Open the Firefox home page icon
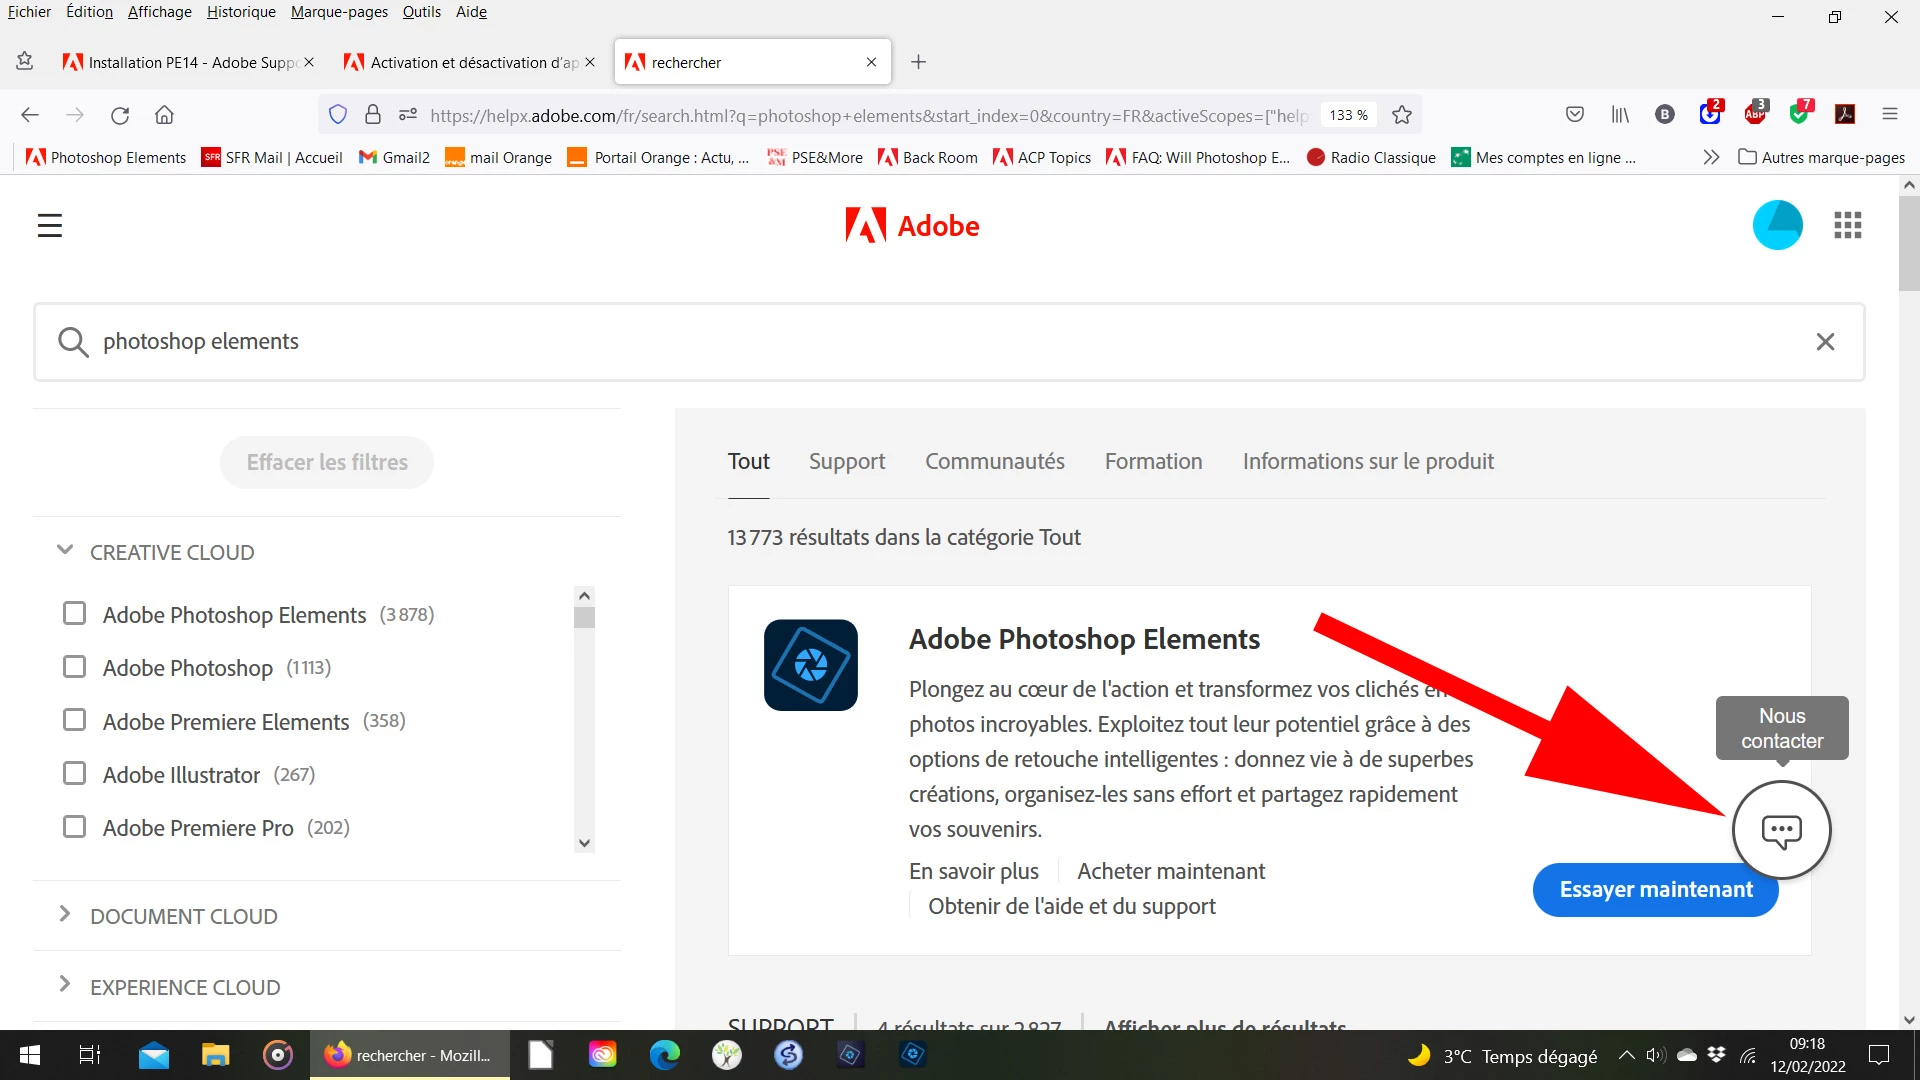The height and width of the screenshot is (1080, 1920). click(164, 115)
